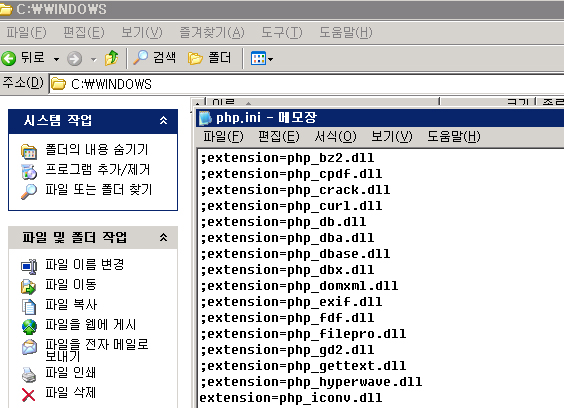The width and height of the screenshot is (564, 408).
Task: Click line ;extension=php_bz2.dll
Action: 287,158
